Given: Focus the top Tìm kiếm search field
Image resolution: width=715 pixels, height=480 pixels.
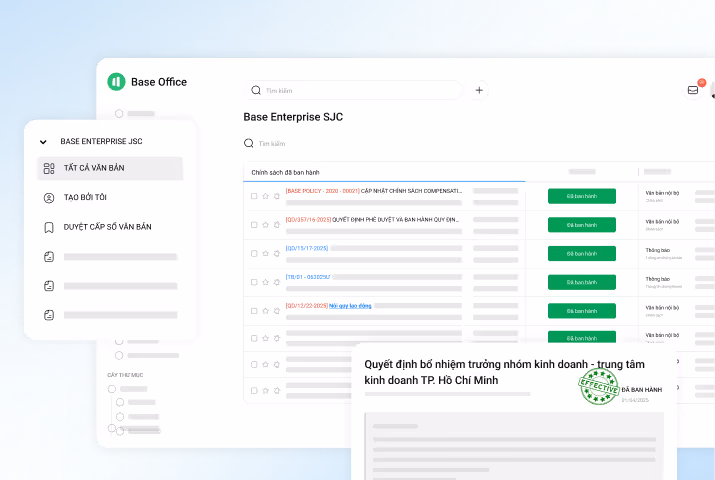Looking at the screenshot, I should [x=354, y=90].
